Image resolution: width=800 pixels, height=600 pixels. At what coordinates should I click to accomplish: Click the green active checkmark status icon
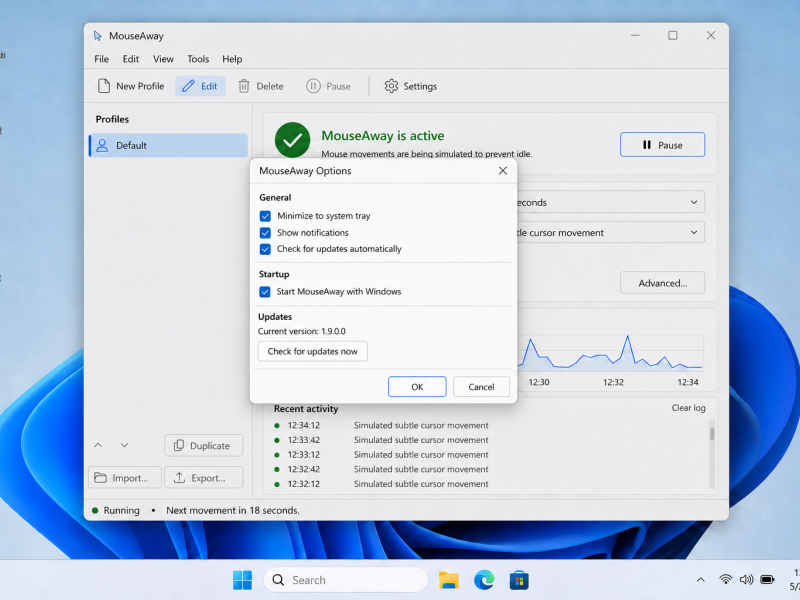[x=292, y=140]
